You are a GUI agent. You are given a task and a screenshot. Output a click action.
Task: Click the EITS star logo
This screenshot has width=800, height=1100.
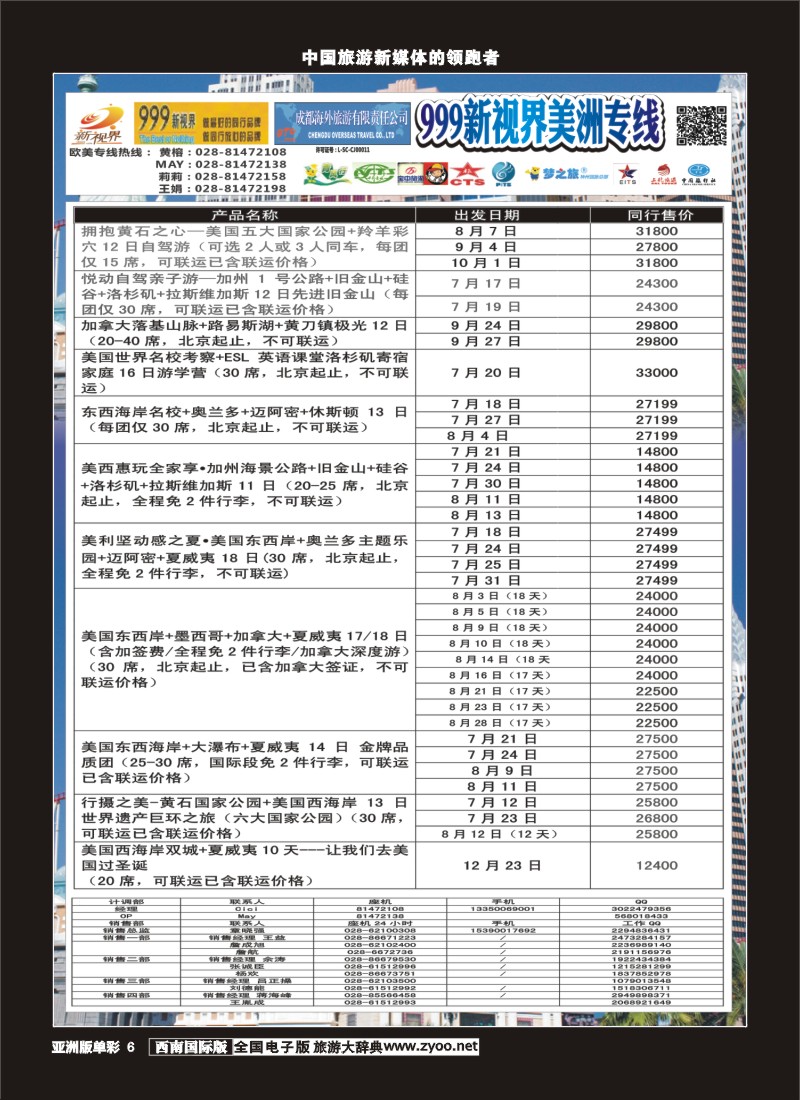point(626,174)
